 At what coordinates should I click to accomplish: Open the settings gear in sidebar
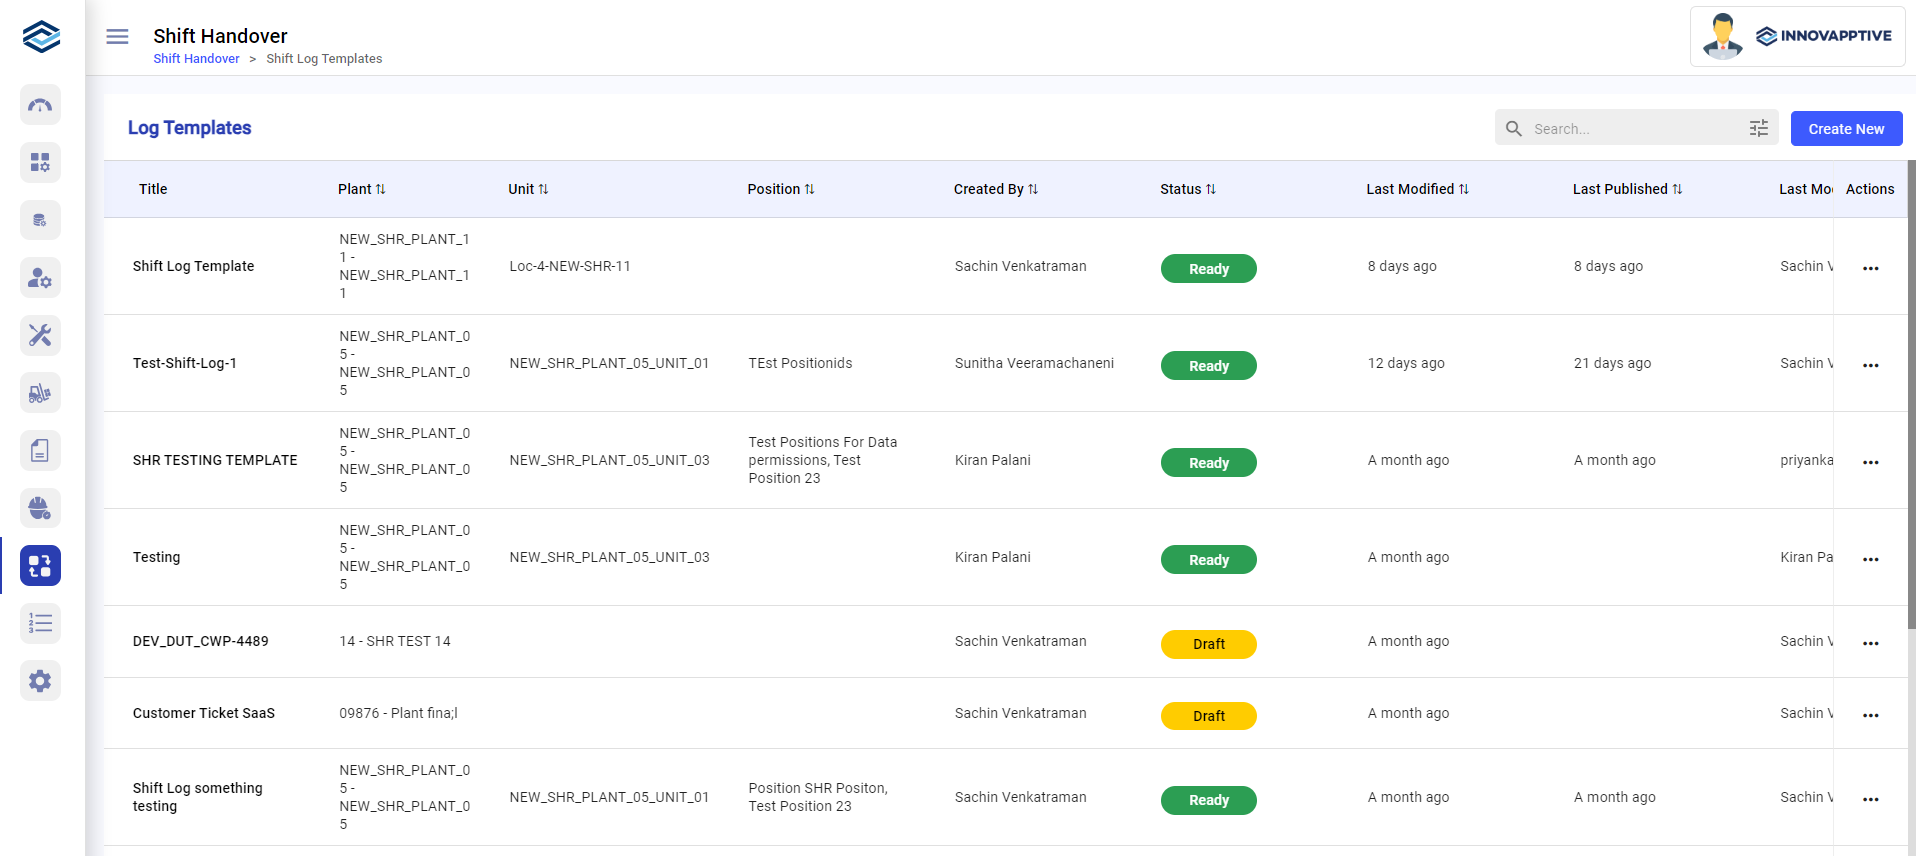(40, 681)
